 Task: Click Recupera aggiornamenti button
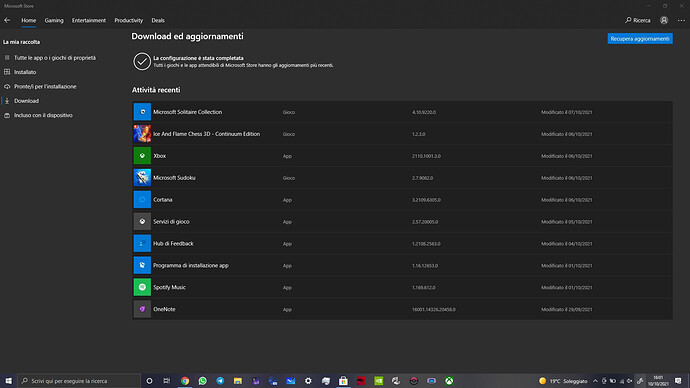click(x=640, y=39)
